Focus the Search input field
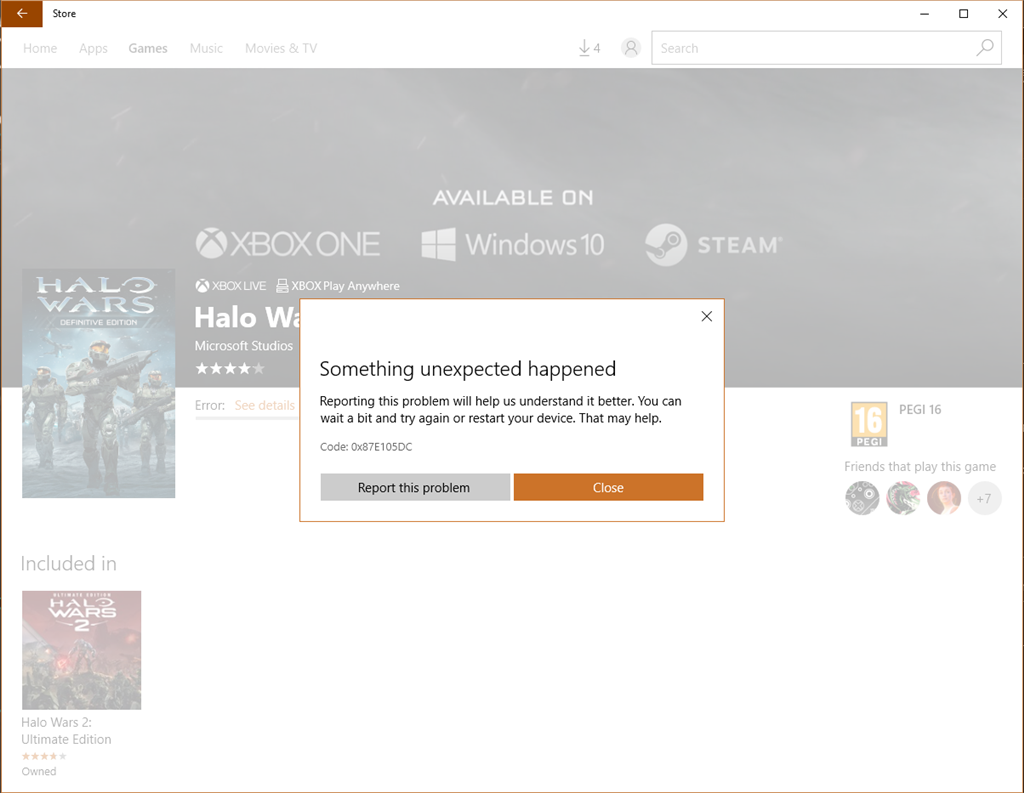This screenshot has height=793, width=1024. pos(826,48)
